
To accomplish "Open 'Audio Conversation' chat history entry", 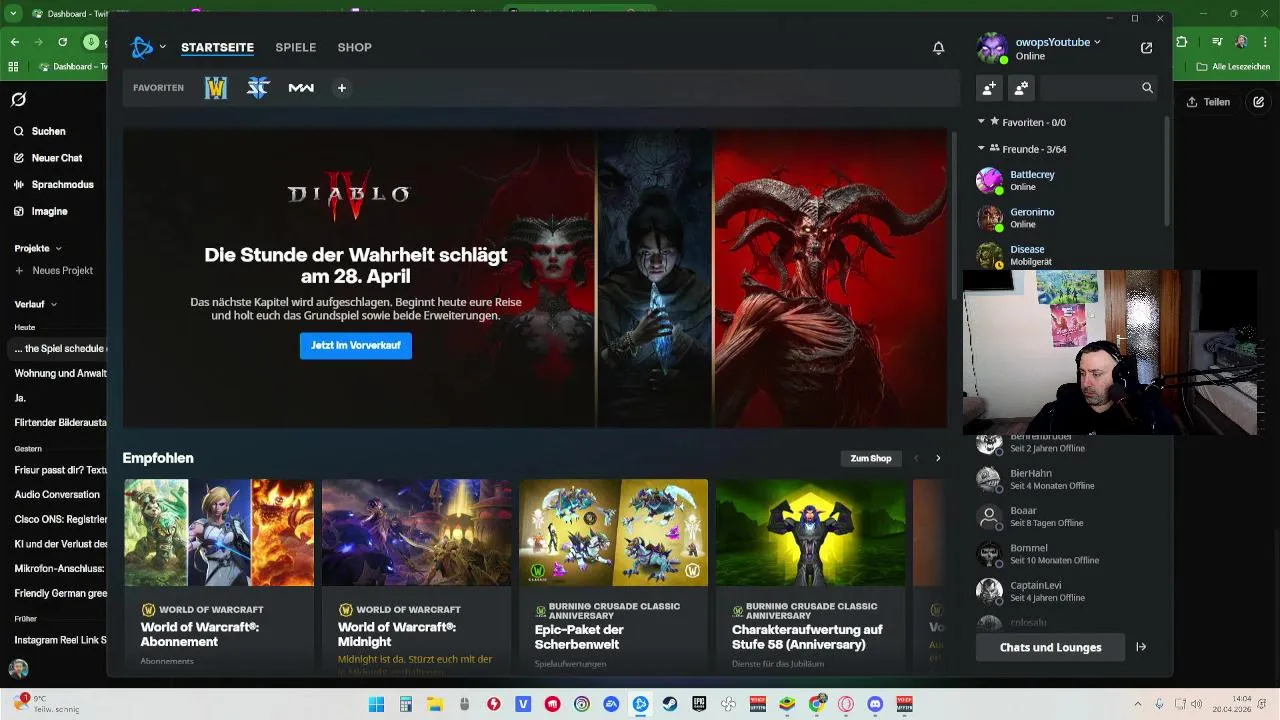I will point(57,494).
